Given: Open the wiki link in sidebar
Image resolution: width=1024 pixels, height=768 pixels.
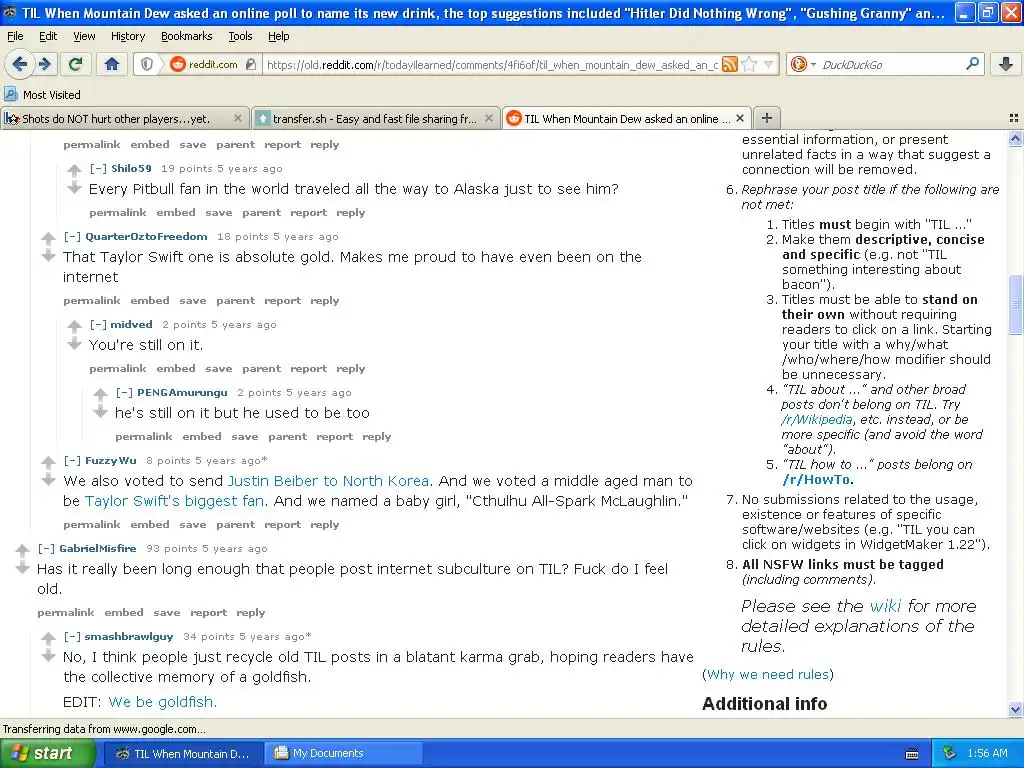Looking at the screenshot, I should [886, 606].
